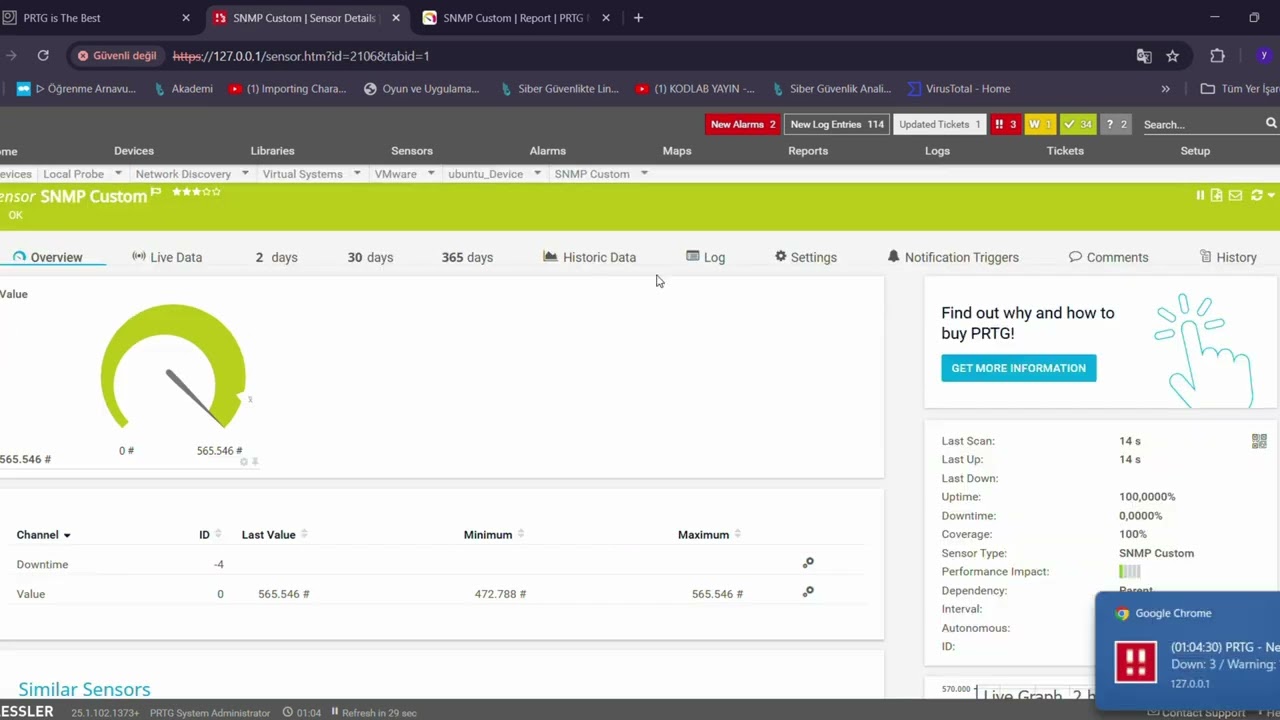Open the Maps main menu

click(x=677, y=151)
